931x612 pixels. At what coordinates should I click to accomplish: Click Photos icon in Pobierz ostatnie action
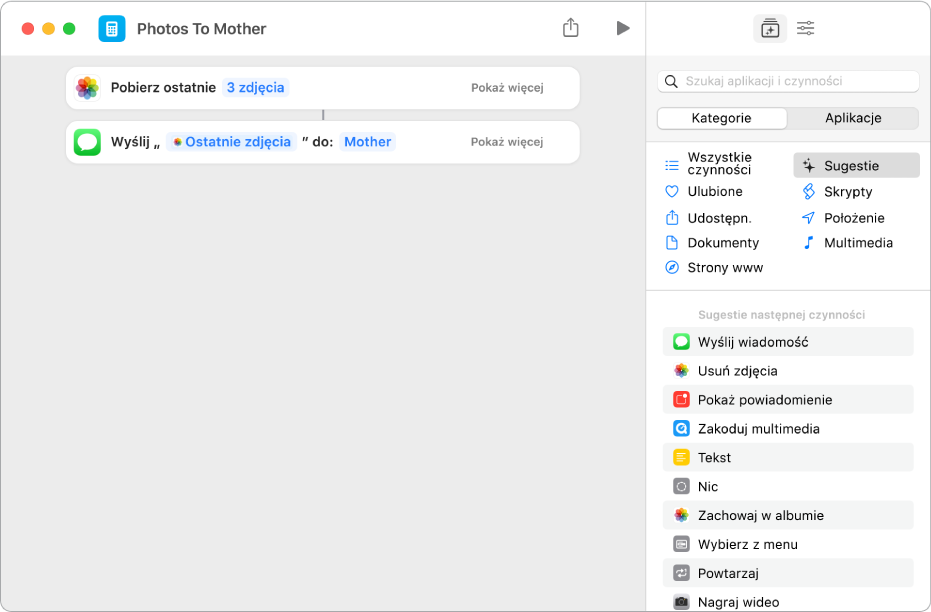tap(87, 88)
